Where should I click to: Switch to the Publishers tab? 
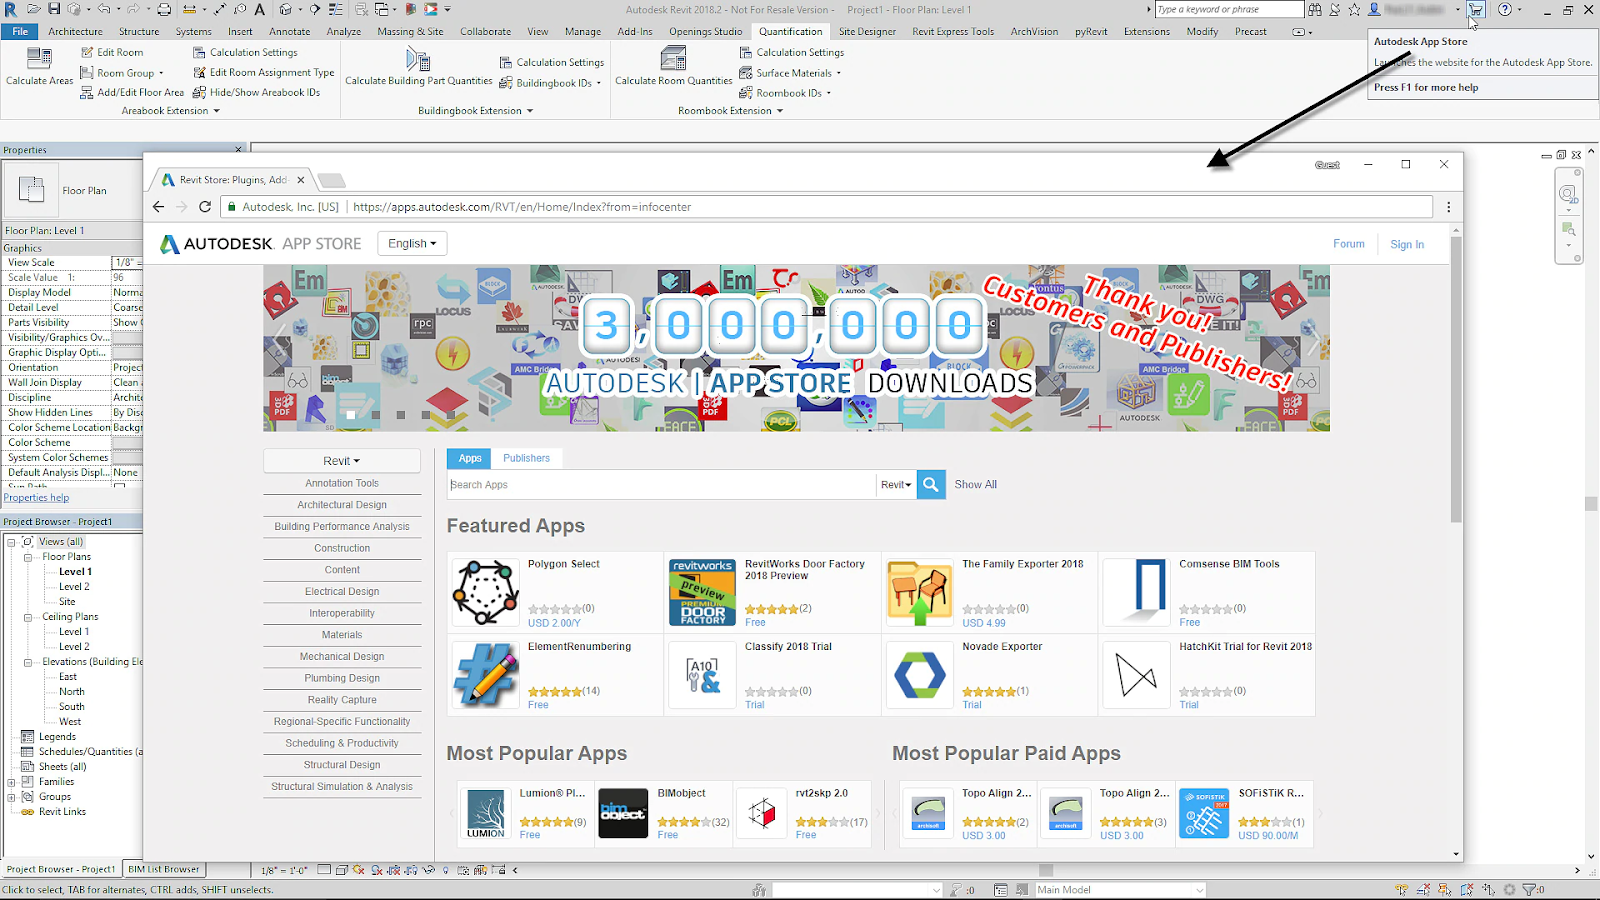point(526,458)
